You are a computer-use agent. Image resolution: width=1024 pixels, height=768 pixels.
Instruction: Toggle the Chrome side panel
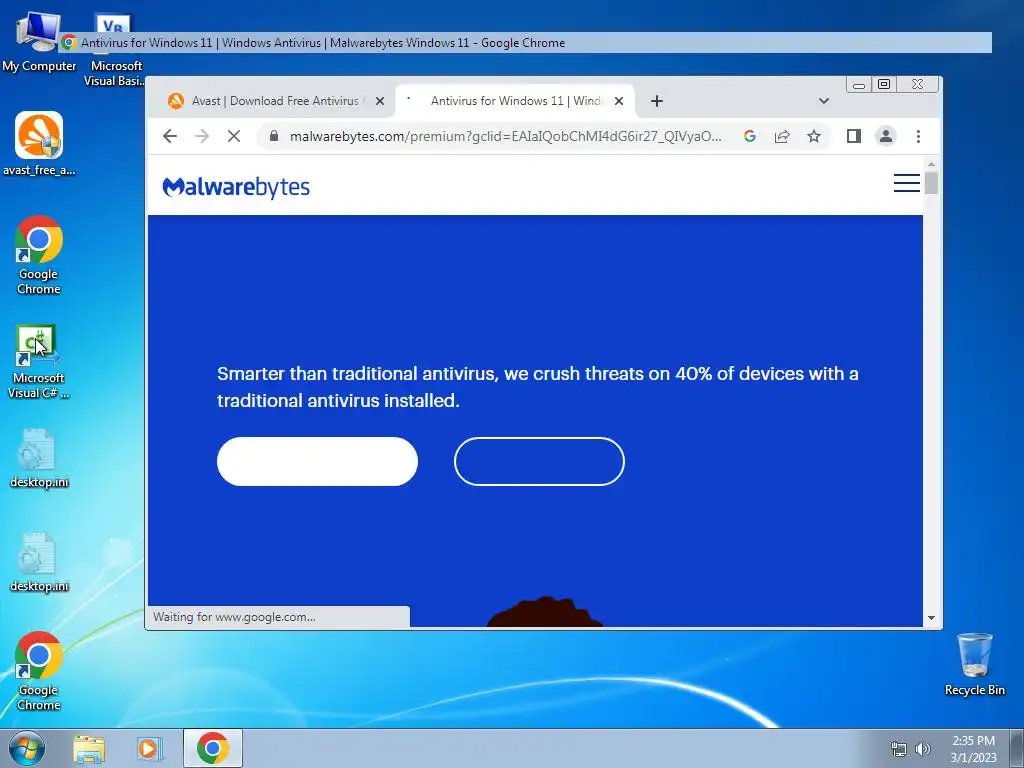click(854, 136)
